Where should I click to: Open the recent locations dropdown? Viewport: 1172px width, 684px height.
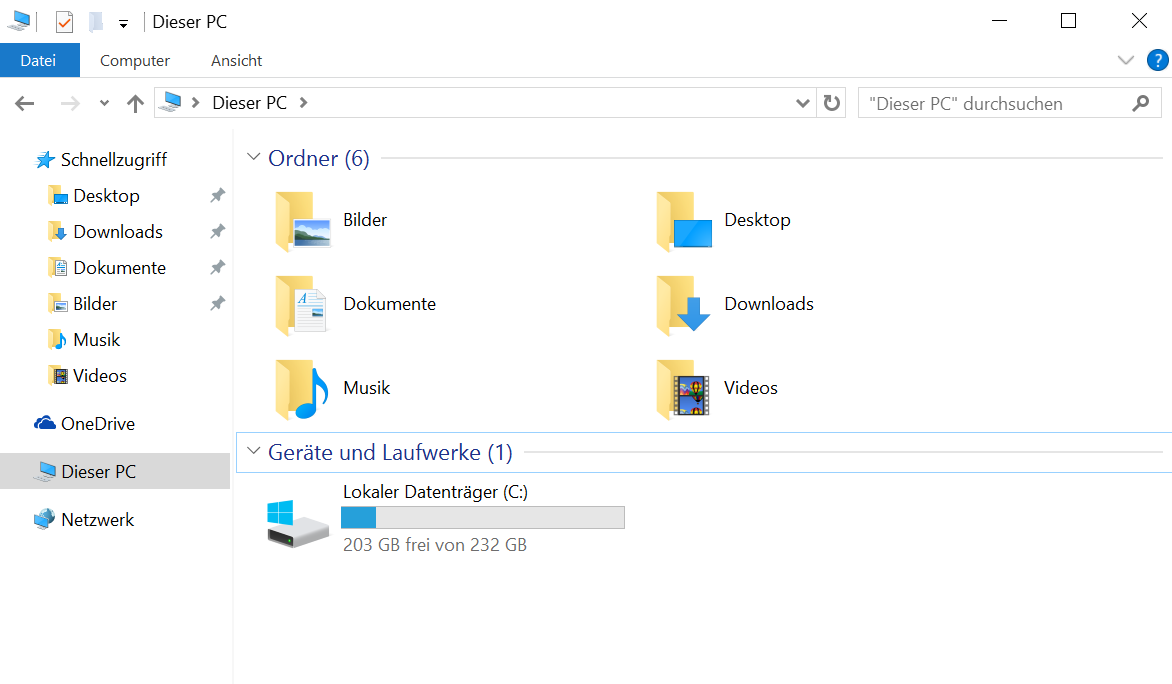coord(104,103)
